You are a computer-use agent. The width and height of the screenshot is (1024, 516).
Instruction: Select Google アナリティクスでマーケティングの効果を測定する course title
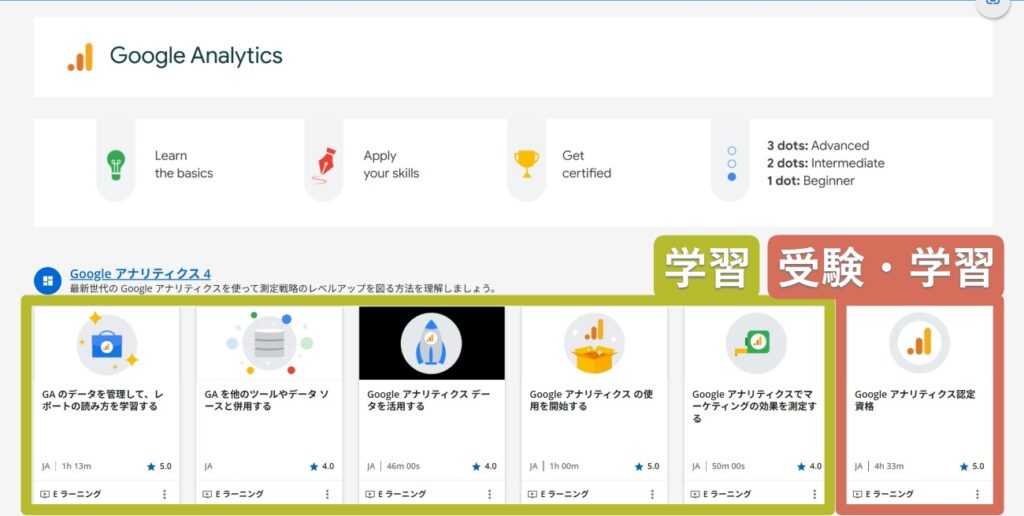[754, 405]
